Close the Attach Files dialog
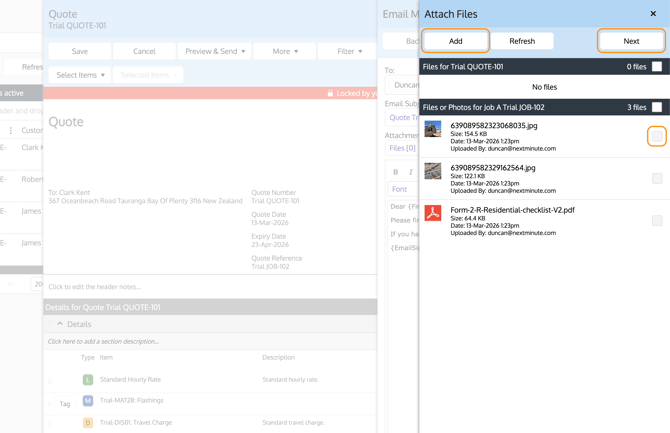 pos(653,14)
